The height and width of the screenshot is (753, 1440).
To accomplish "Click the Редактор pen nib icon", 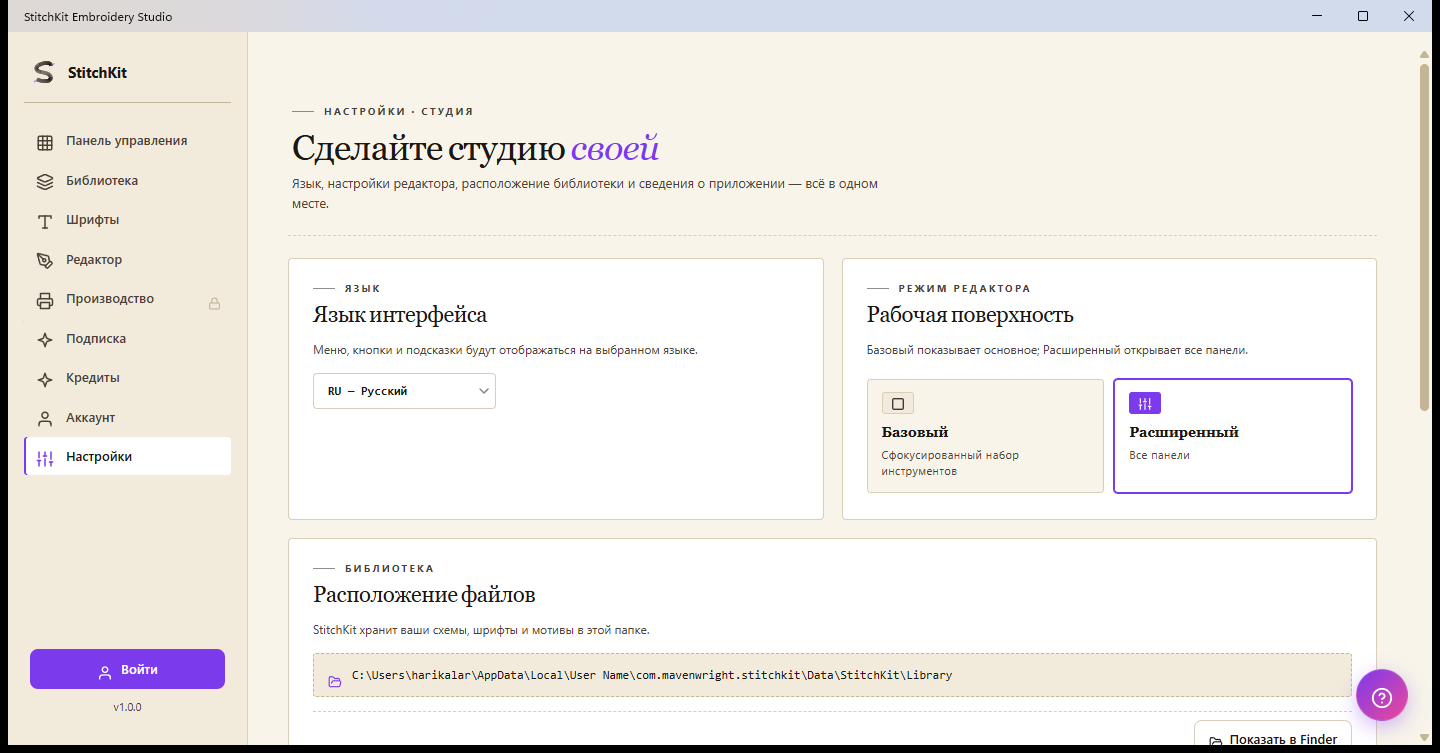I will tap(45, 260).
